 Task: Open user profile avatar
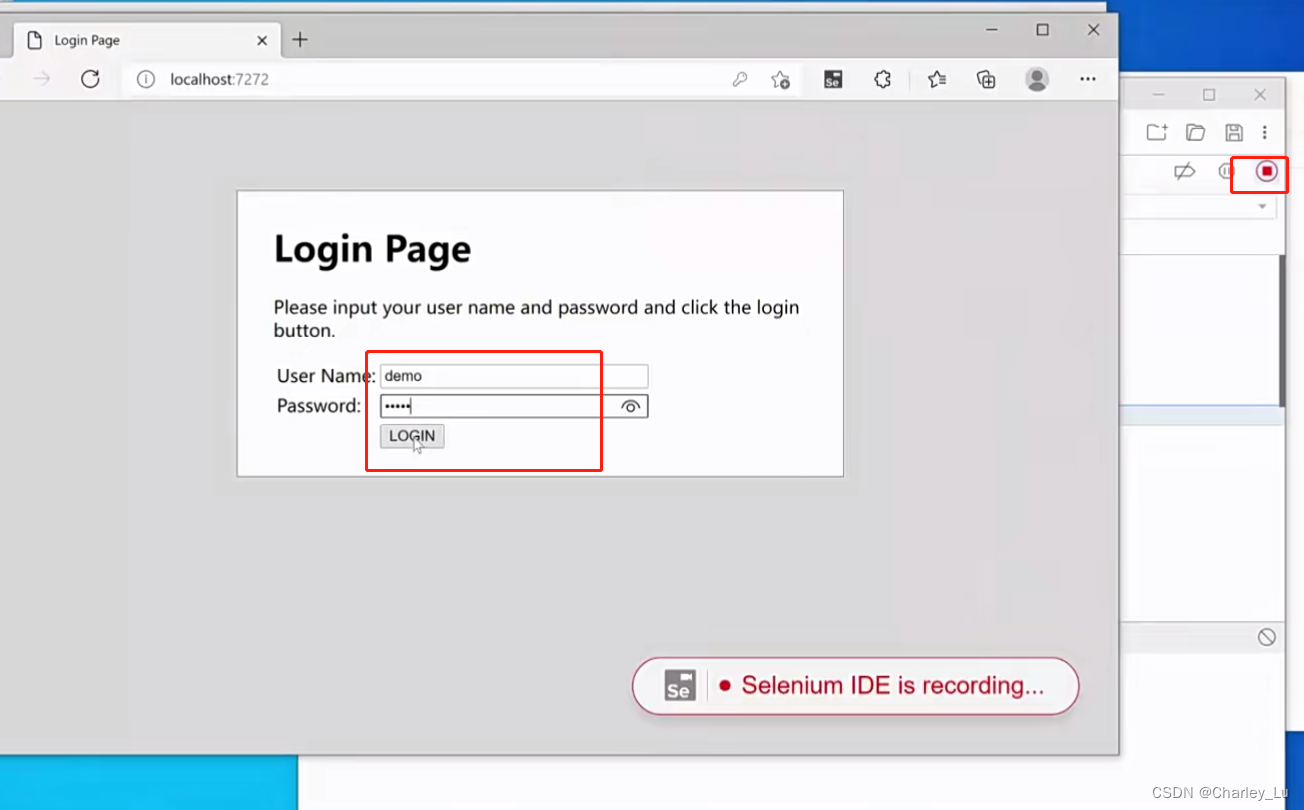coord(1037,79)
